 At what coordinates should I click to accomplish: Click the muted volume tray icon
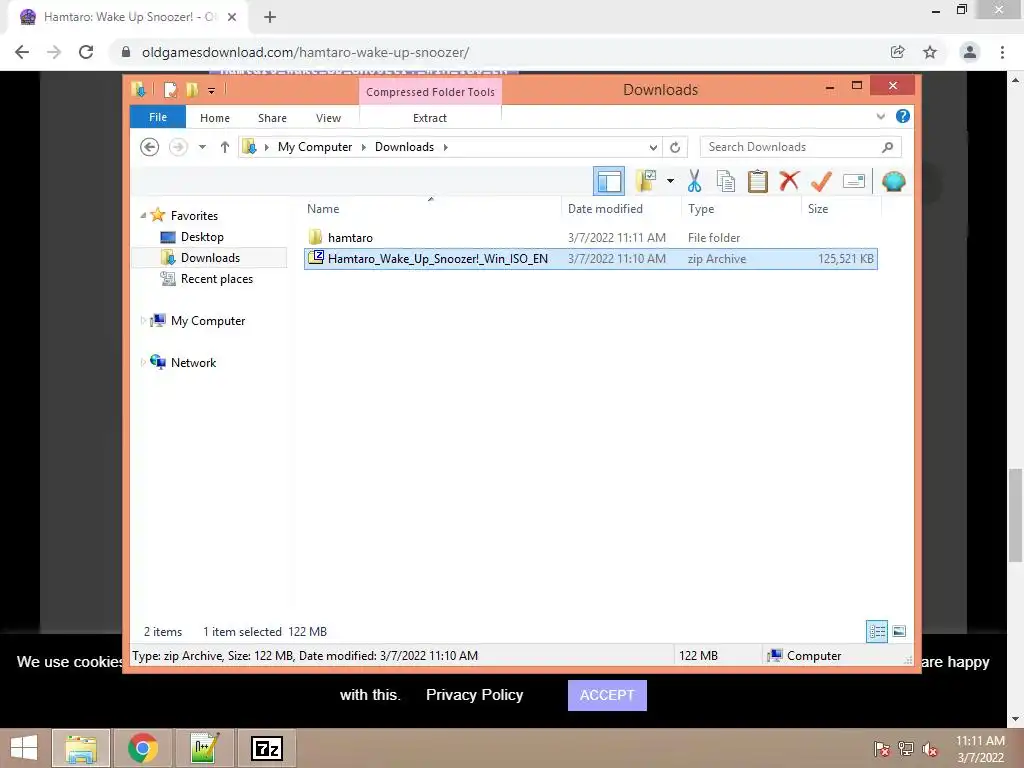[x=930, y=749]
